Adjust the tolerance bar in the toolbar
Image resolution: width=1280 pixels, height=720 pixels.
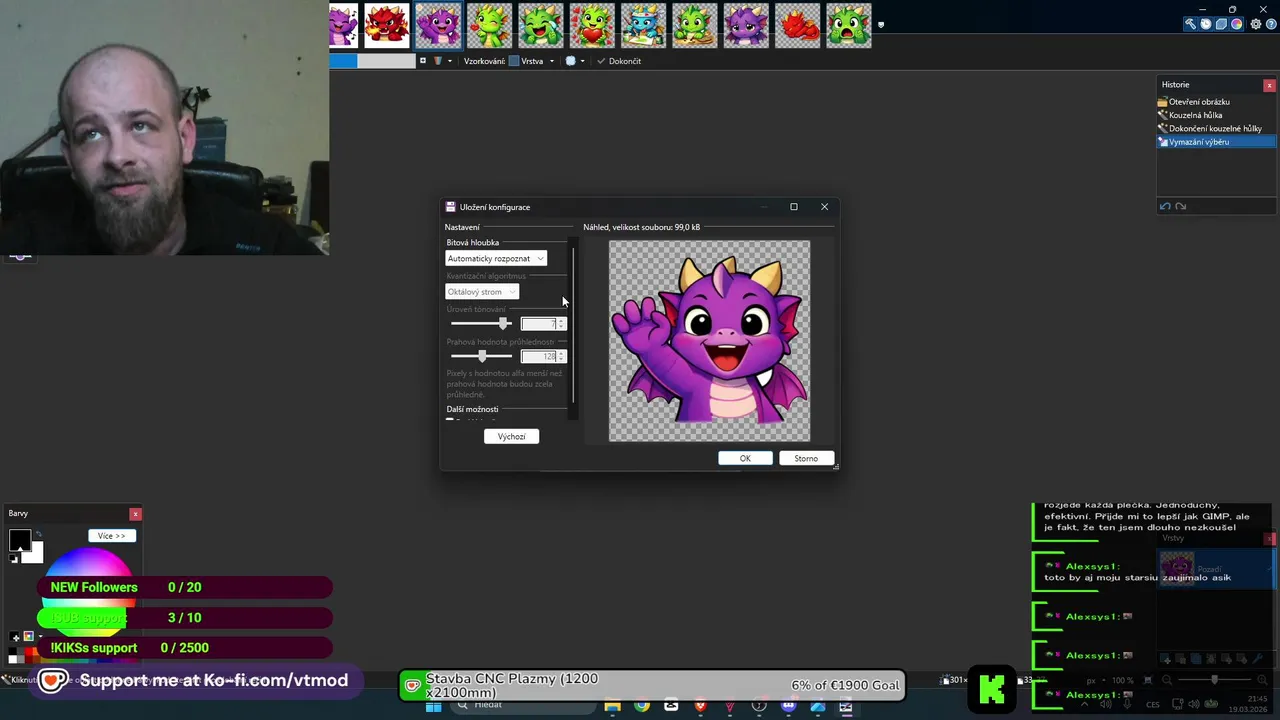pyautogui.click(x=372, y=61)
